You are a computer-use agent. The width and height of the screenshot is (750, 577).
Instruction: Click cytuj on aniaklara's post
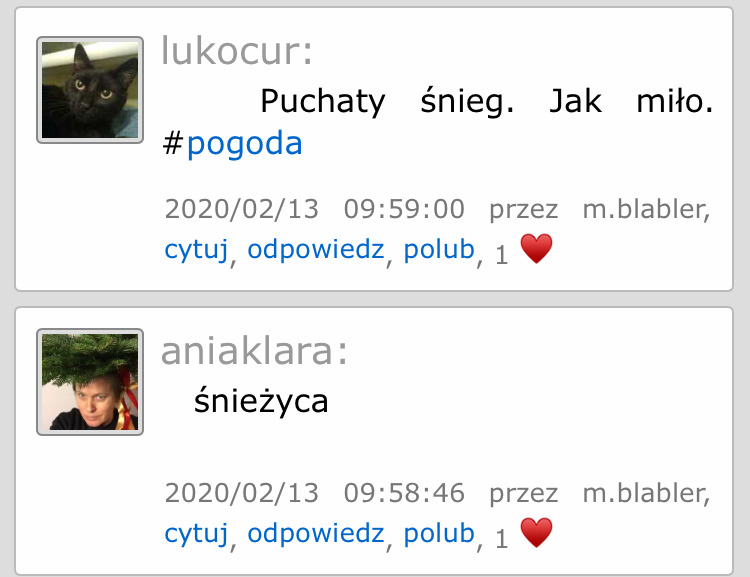click(x=196, y=533)
